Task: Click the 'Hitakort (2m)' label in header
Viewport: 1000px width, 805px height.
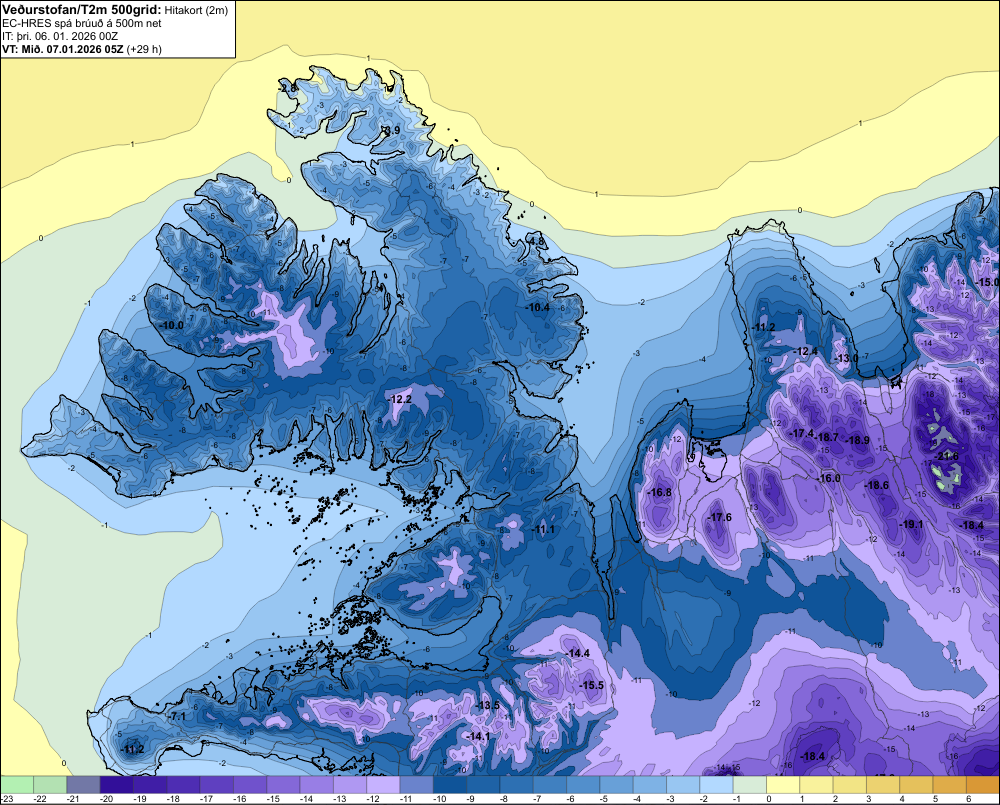Action: 195,10
